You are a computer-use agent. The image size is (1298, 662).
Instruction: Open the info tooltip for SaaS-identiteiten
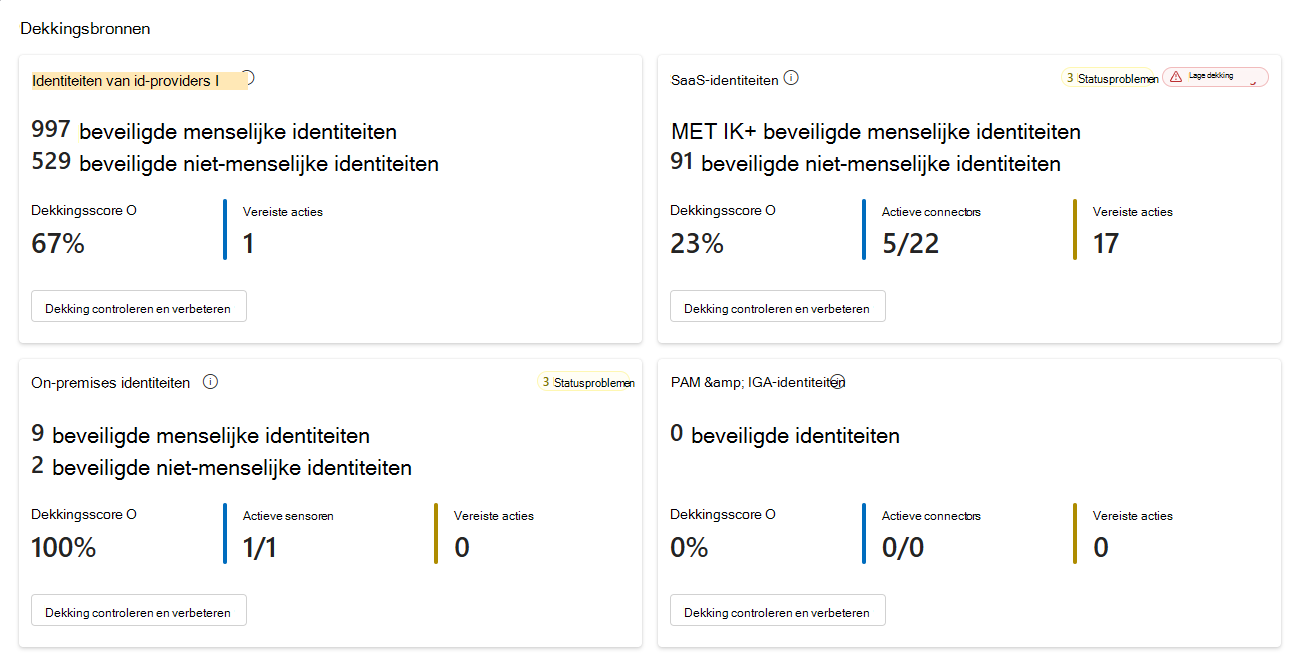coord(791,76)
